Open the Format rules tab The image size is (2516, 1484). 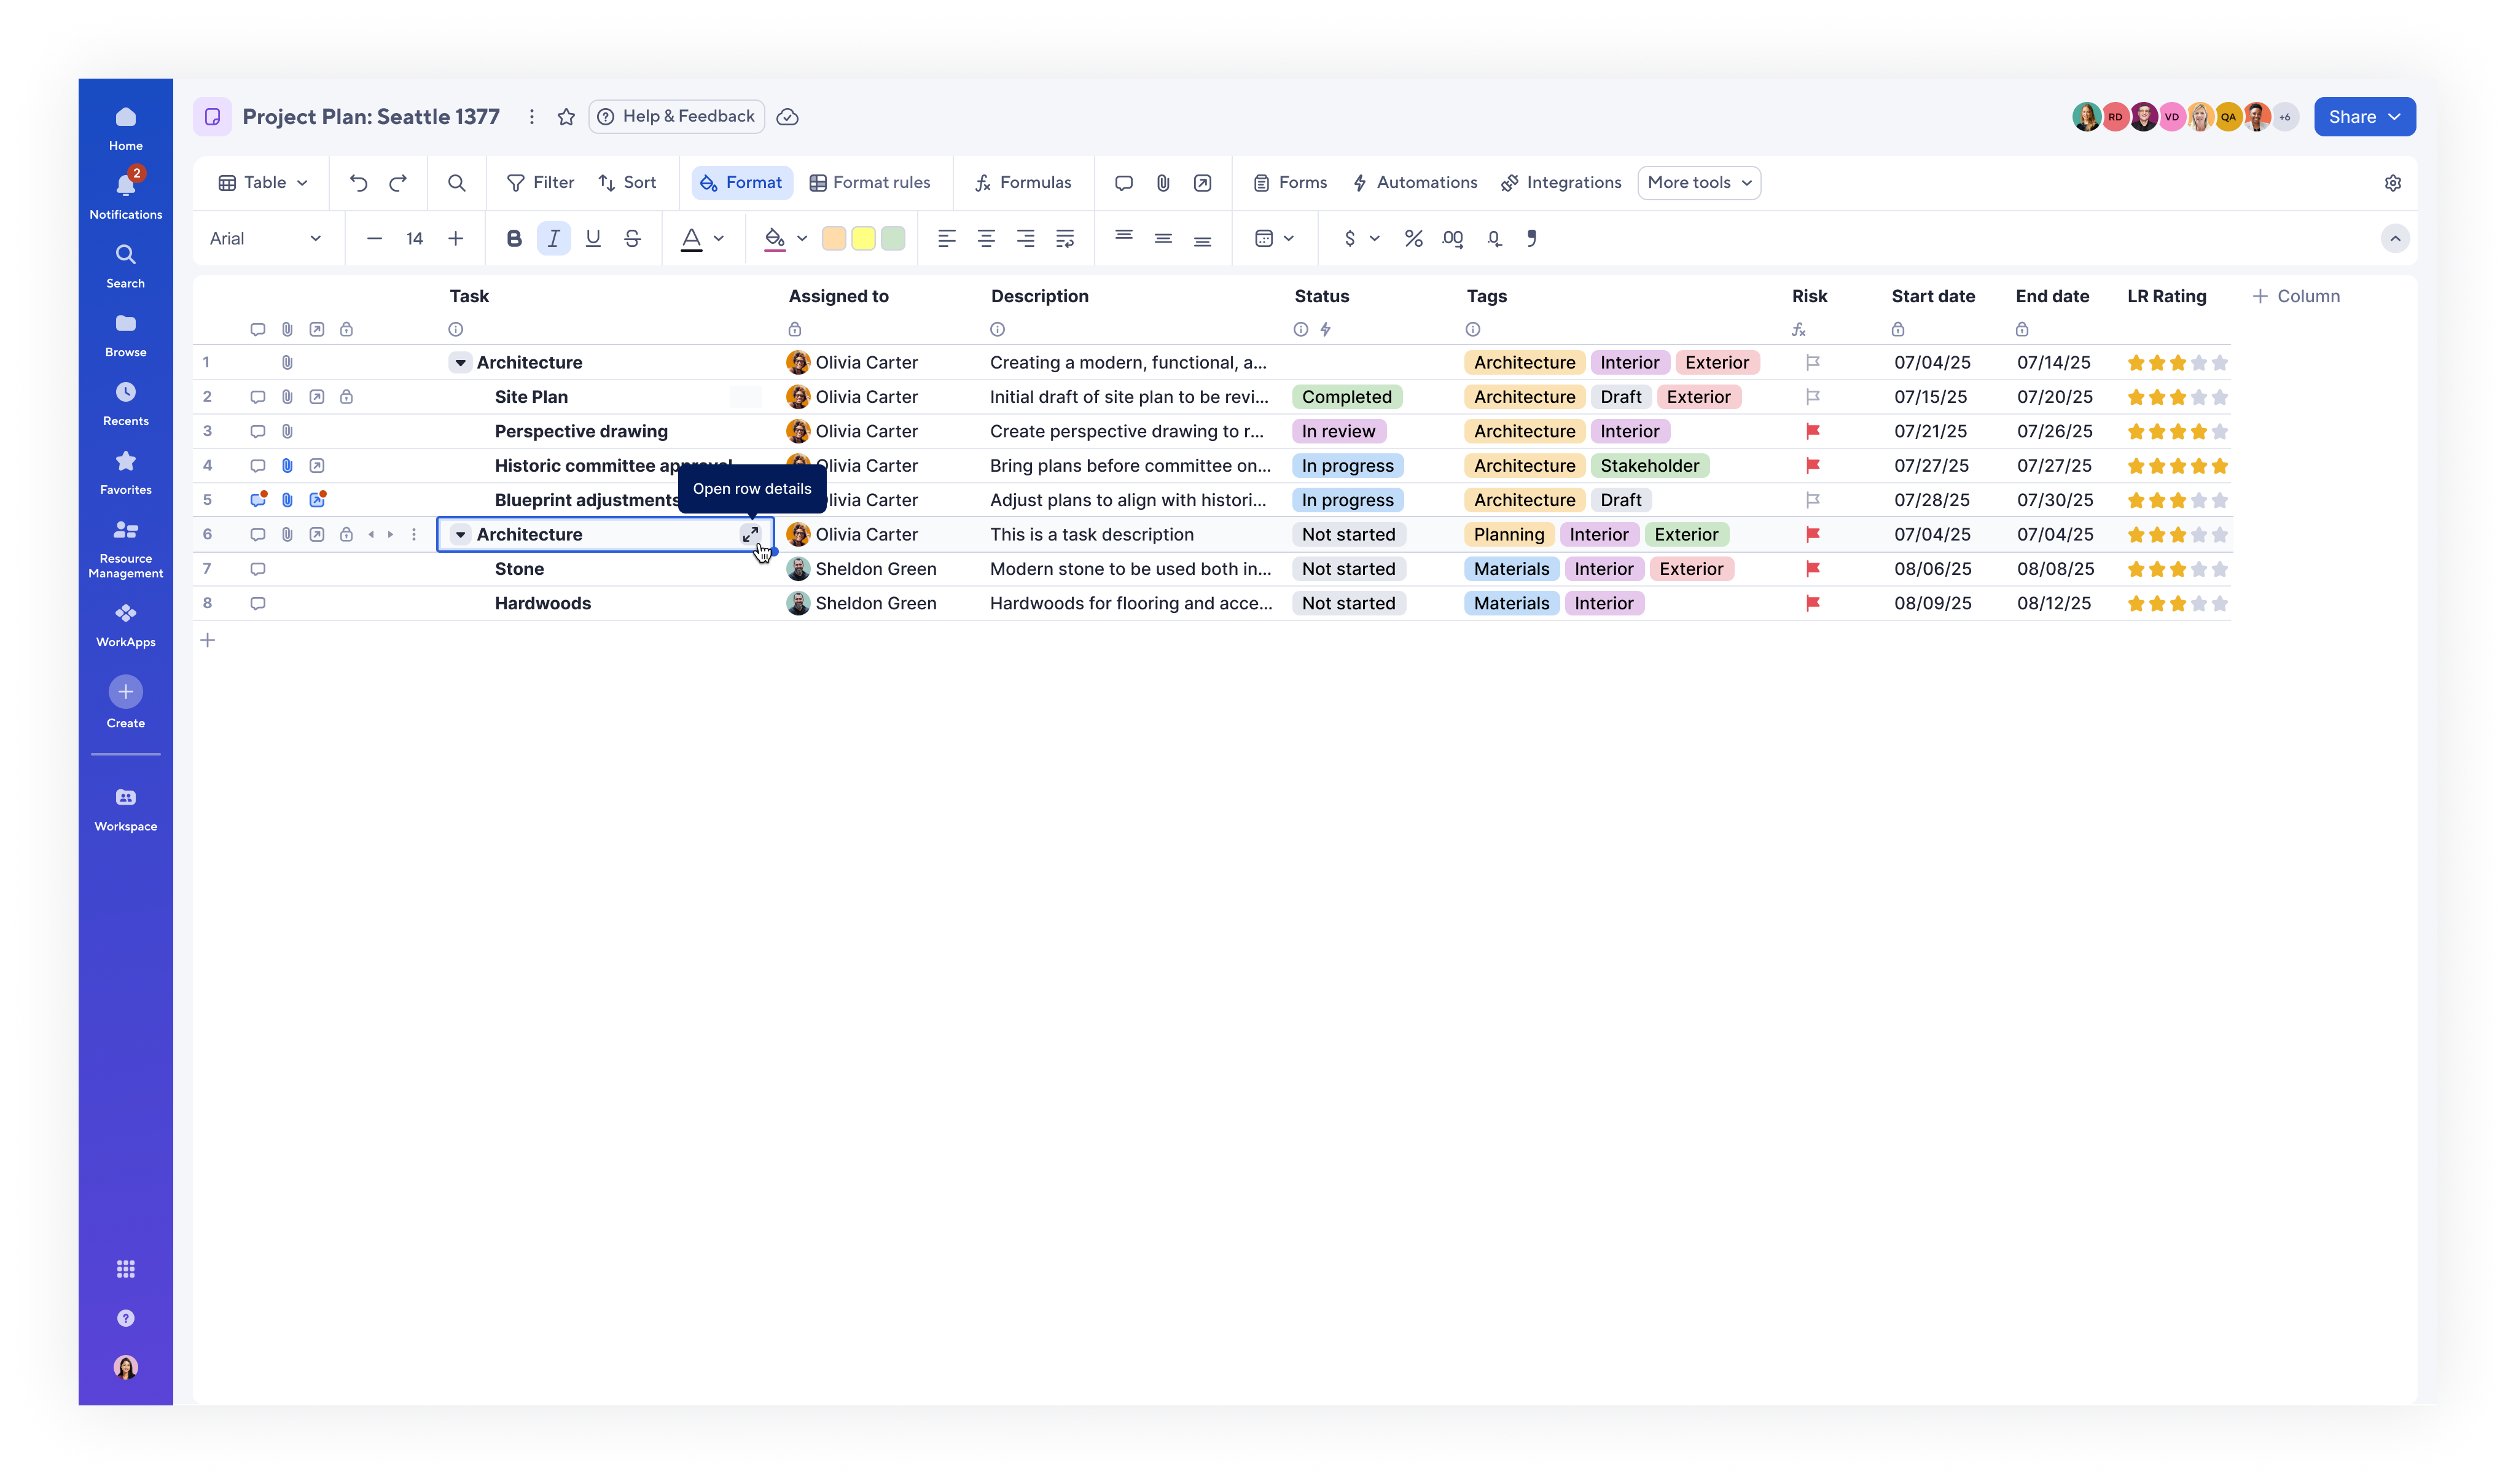click(870, 183)
